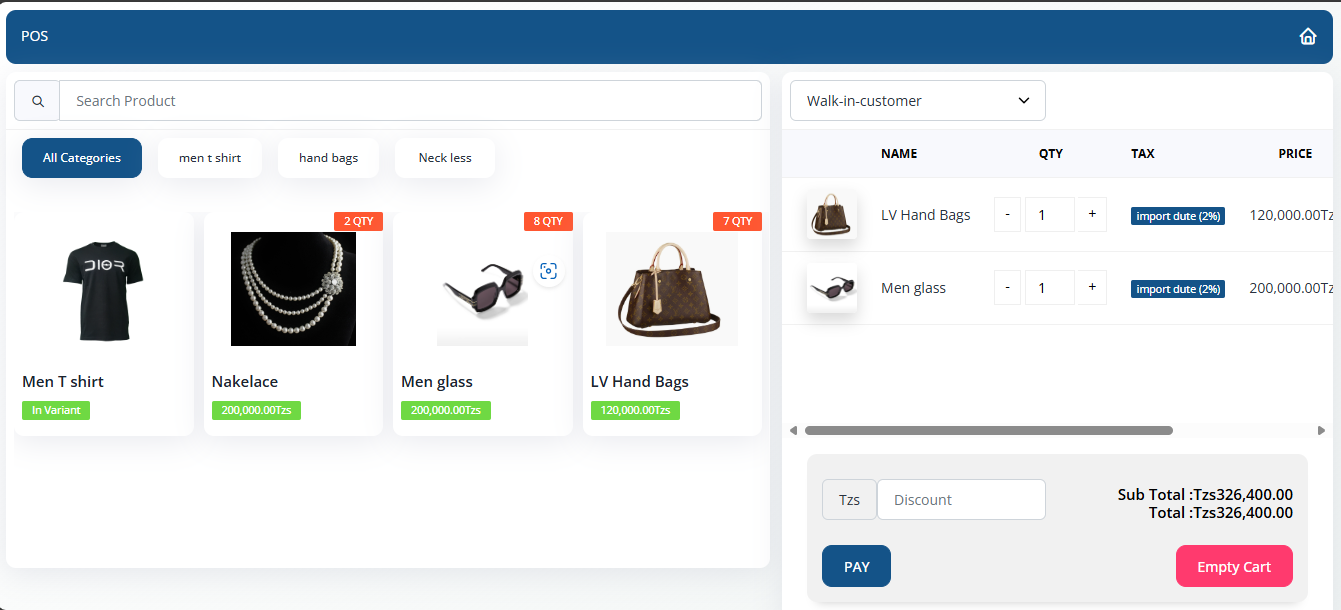Increase LV Hand Bags quantity with plus
The image size is (1341, 610).
tap(1092, 214)
